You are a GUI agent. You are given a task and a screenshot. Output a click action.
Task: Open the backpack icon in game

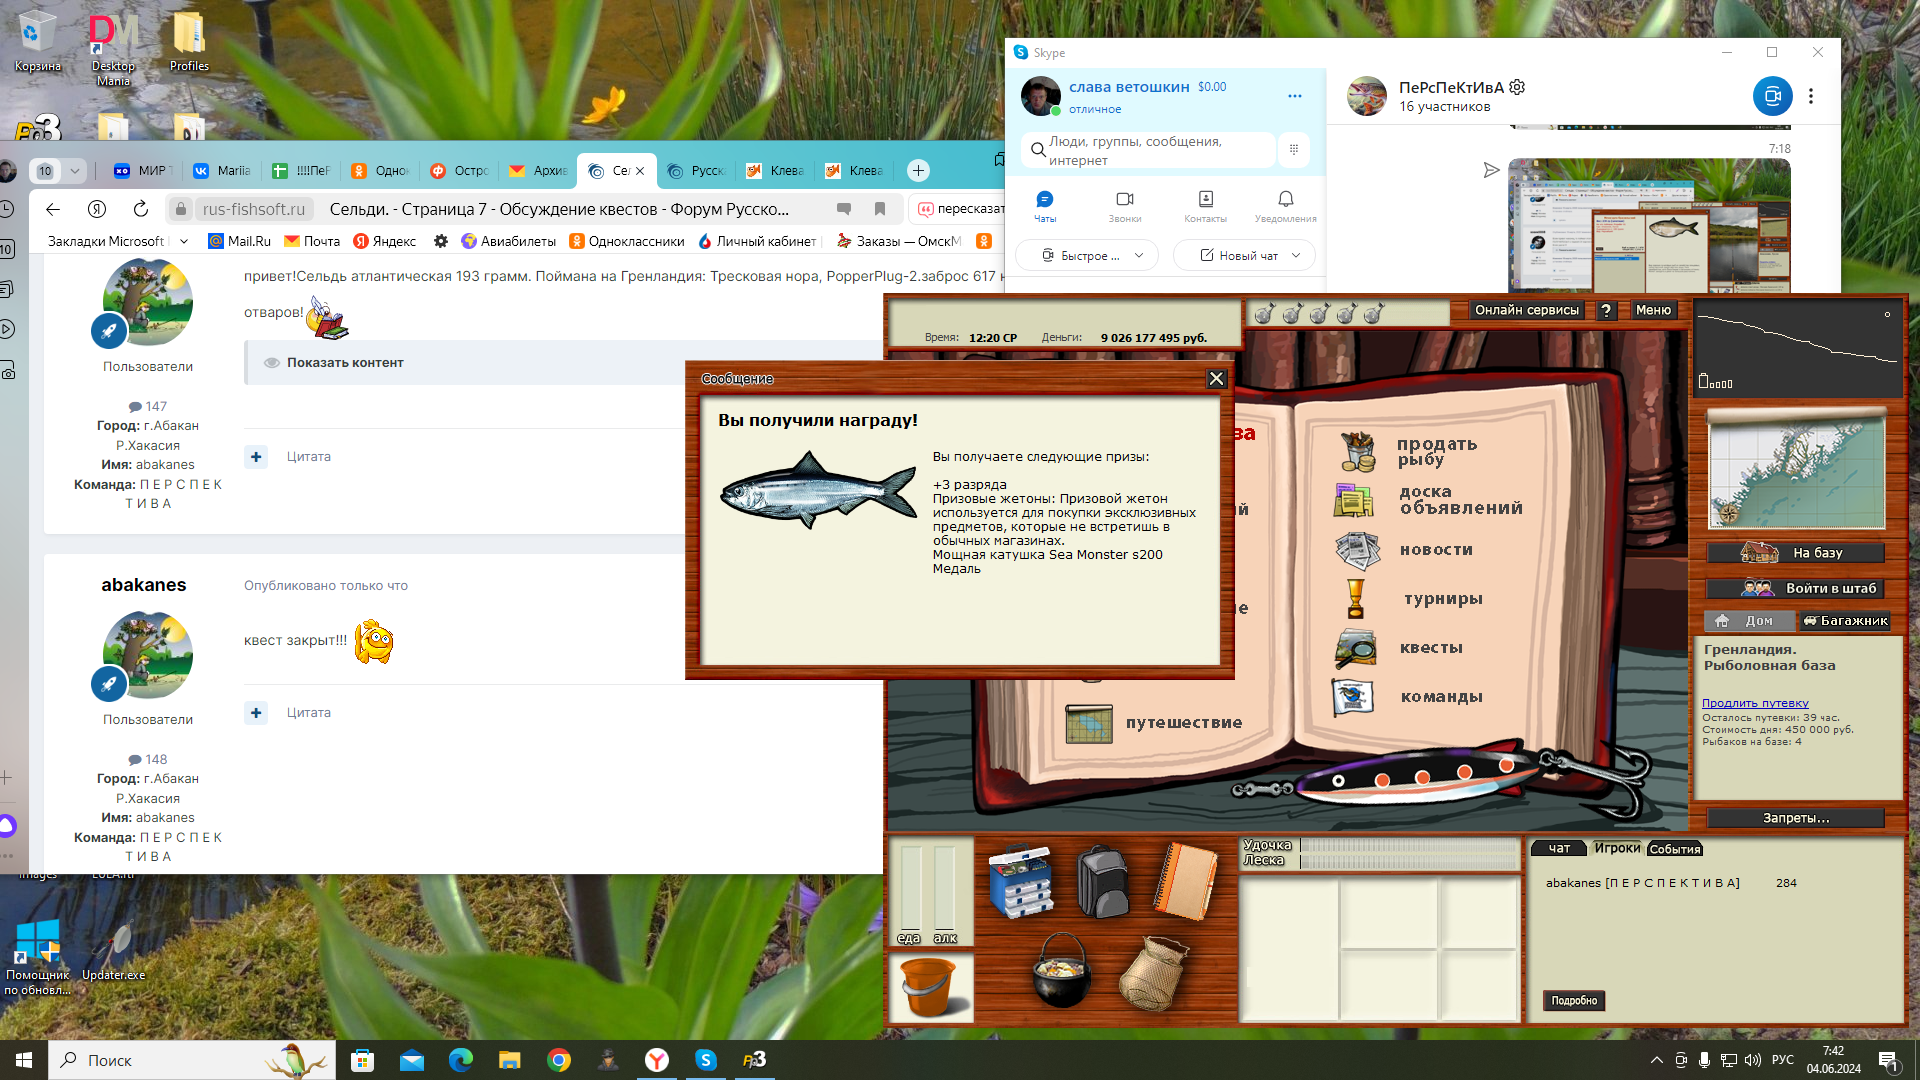[1103, 881]
